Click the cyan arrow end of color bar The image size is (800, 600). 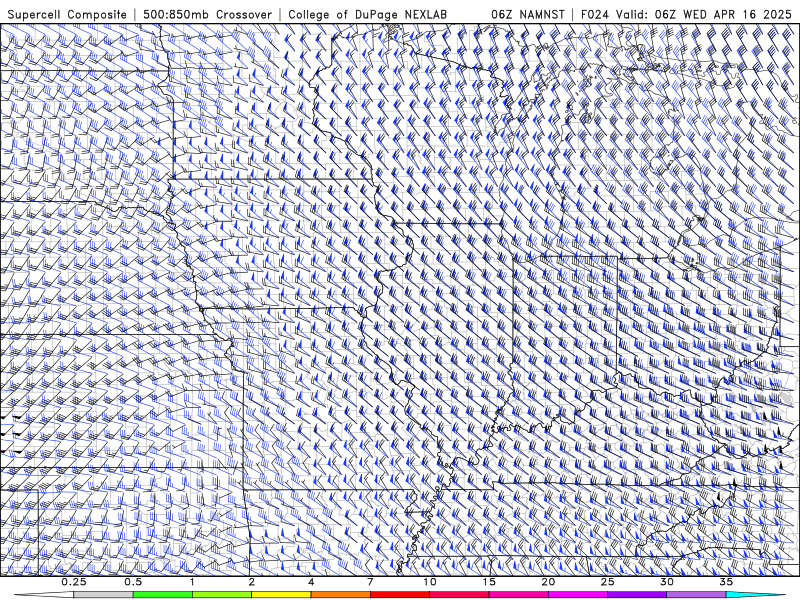pos(755,595)
